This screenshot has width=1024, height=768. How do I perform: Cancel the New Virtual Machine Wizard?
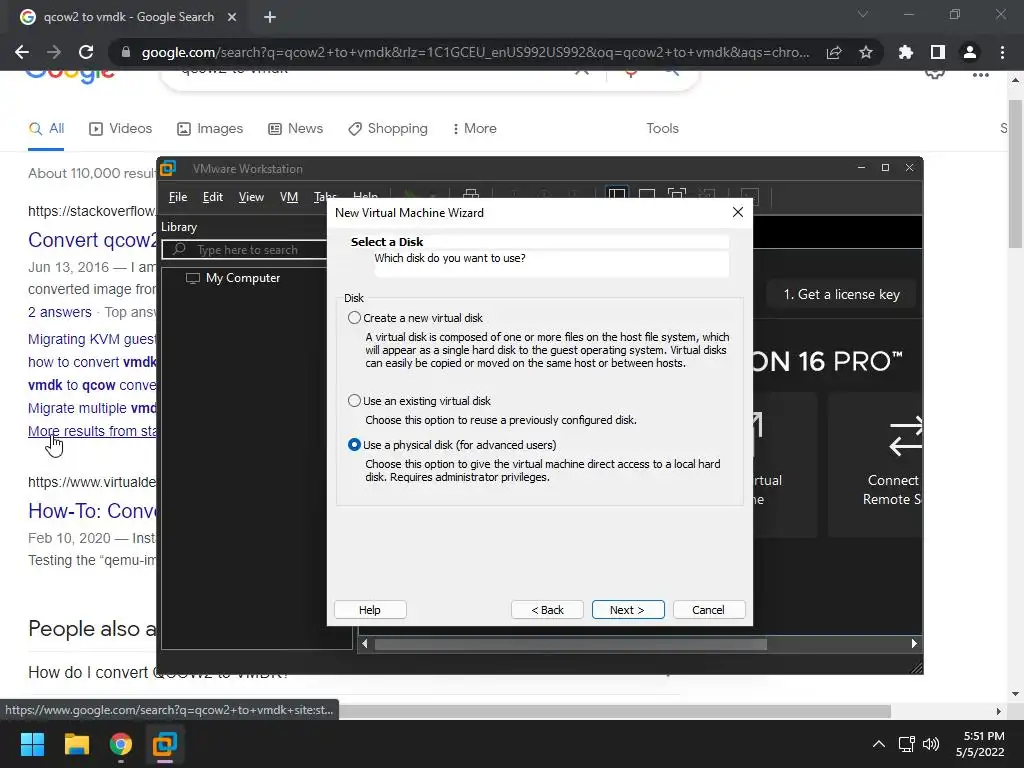[x=709, y=609]
